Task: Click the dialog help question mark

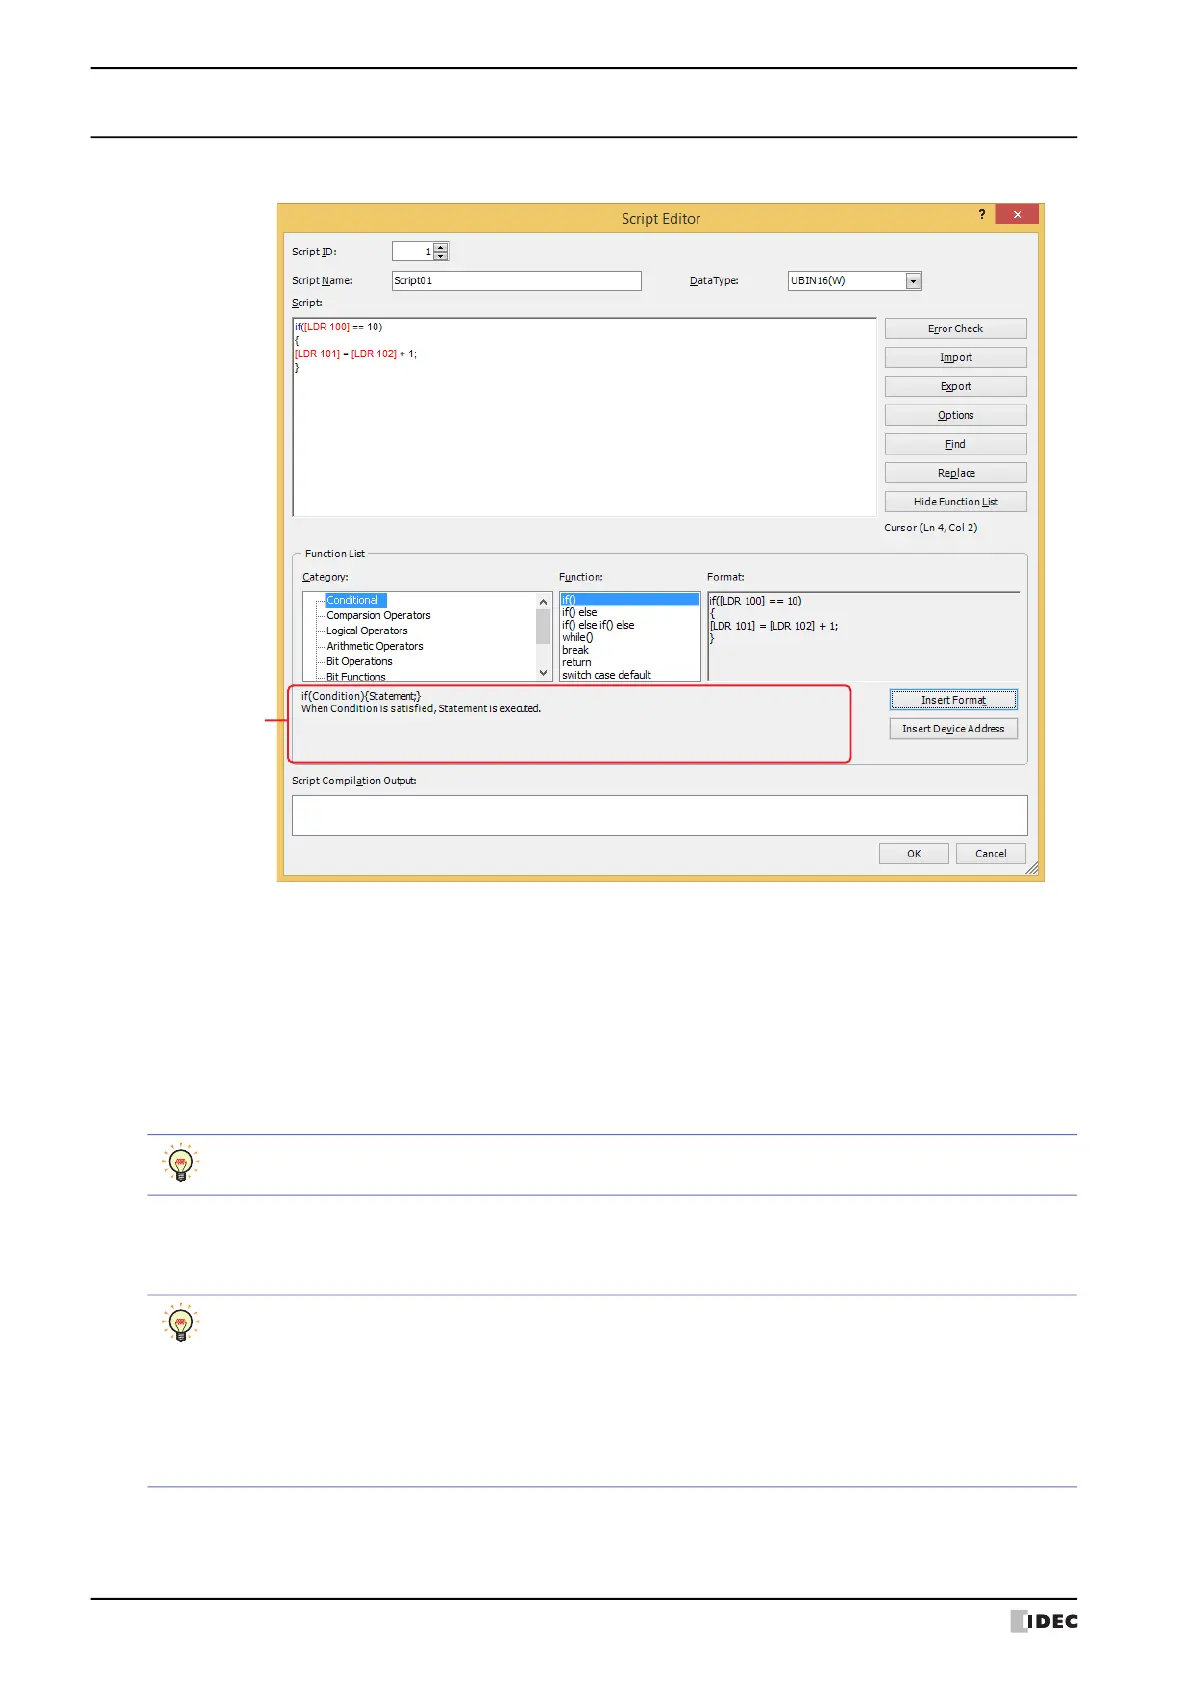Action: coord(982,215)
